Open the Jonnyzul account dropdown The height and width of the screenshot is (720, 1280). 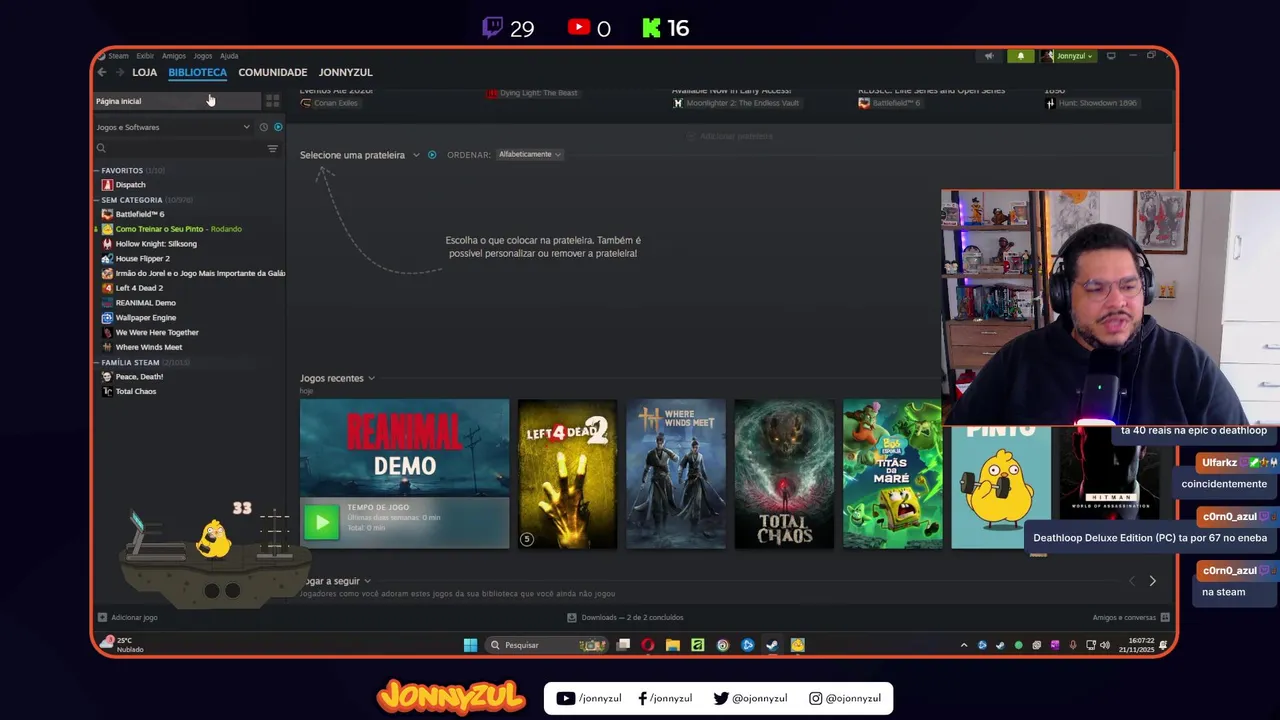point(1069,56)
